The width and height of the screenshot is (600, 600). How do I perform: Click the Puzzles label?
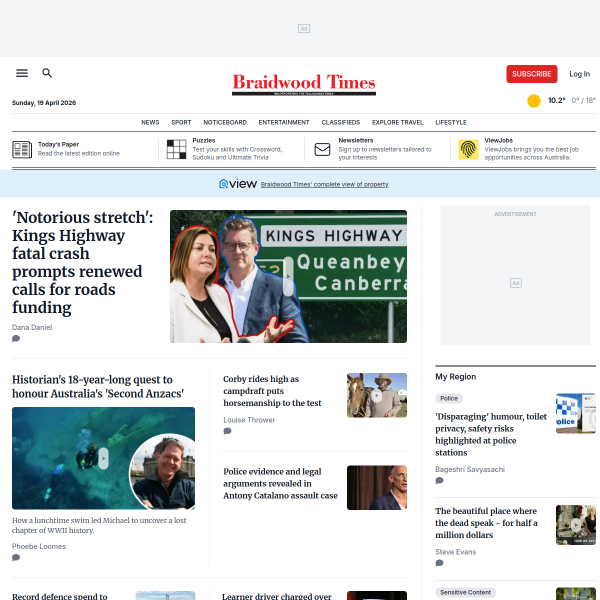[x=204, y=141]
